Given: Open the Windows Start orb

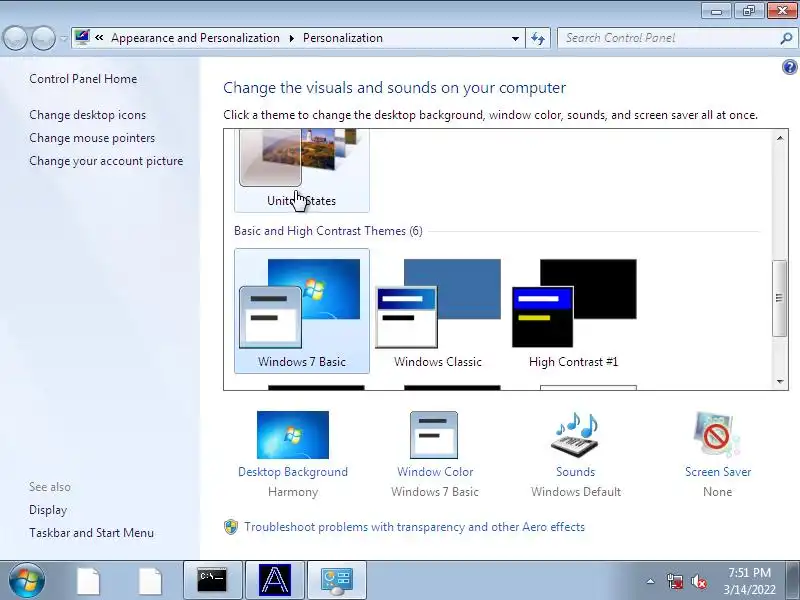Looking at the screenshot, I should [x=26, y=580].
